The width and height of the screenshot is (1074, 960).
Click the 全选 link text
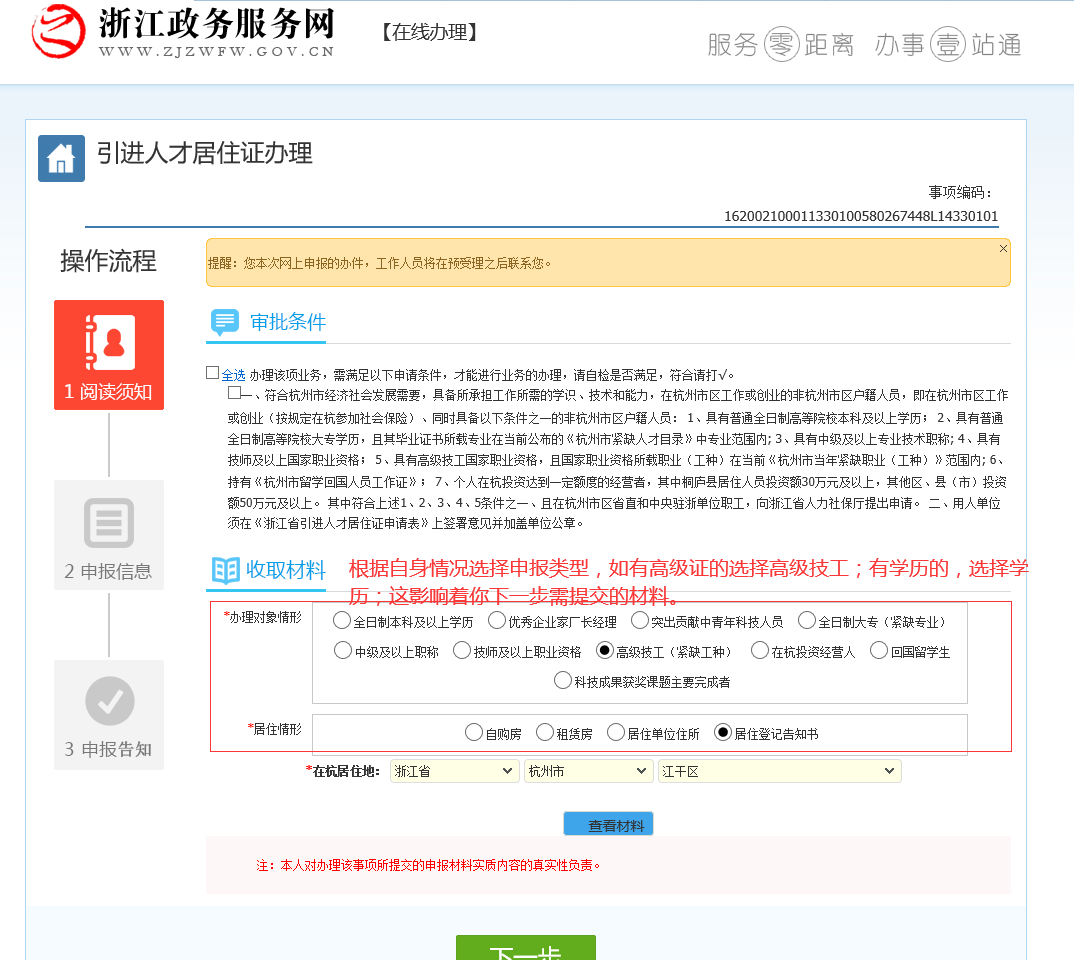click(234, 375)
